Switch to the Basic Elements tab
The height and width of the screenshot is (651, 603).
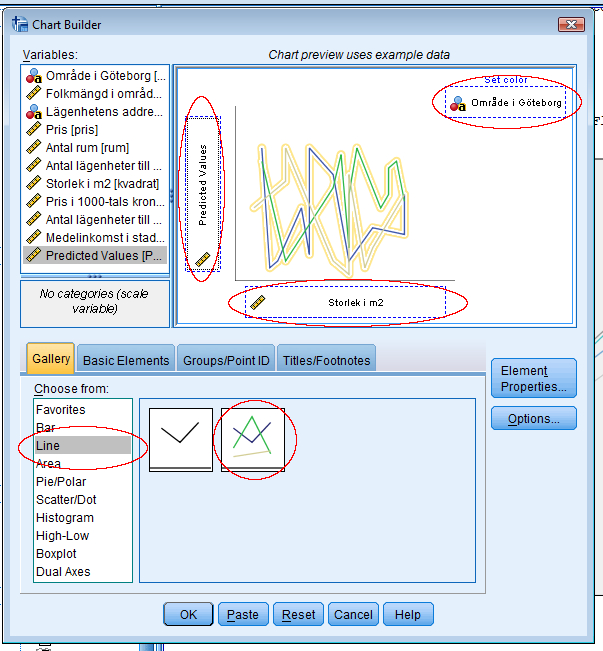coord(126,360)
